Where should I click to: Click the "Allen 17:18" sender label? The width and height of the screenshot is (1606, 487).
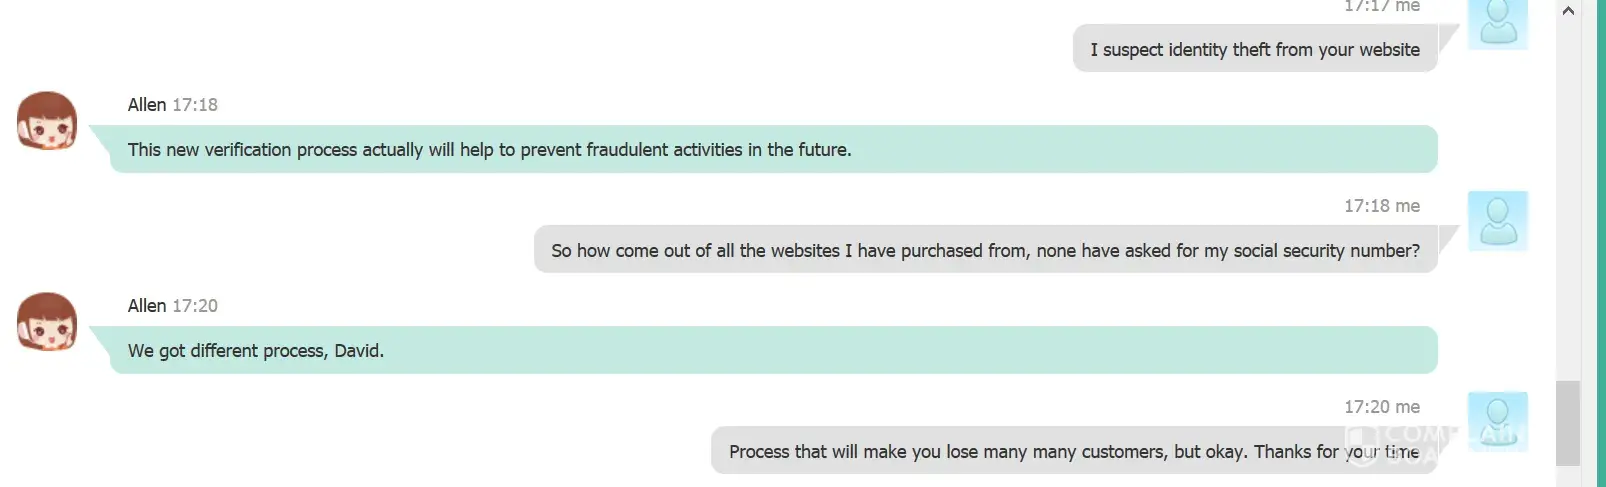click(x=172, y=105)
